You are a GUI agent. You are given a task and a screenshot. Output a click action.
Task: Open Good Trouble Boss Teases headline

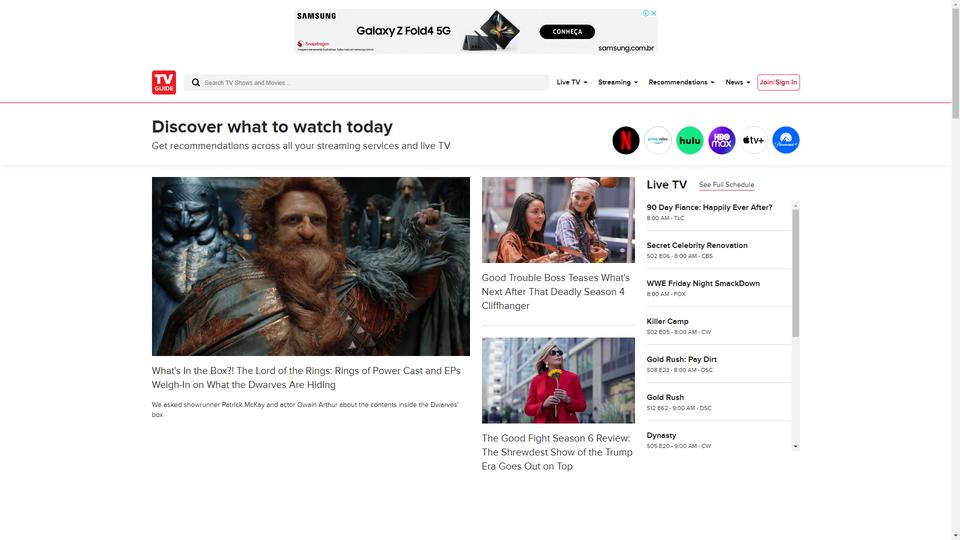(555, 291)
